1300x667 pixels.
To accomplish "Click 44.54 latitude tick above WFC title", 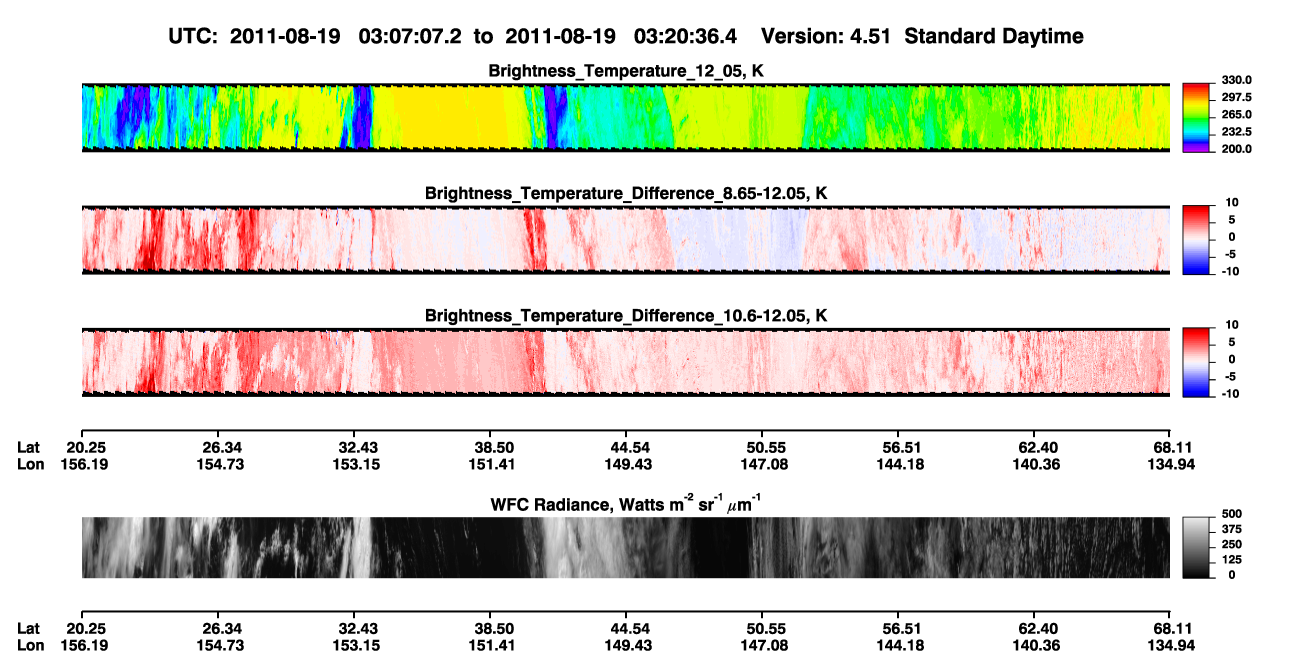I will click(x=626, y=446).
